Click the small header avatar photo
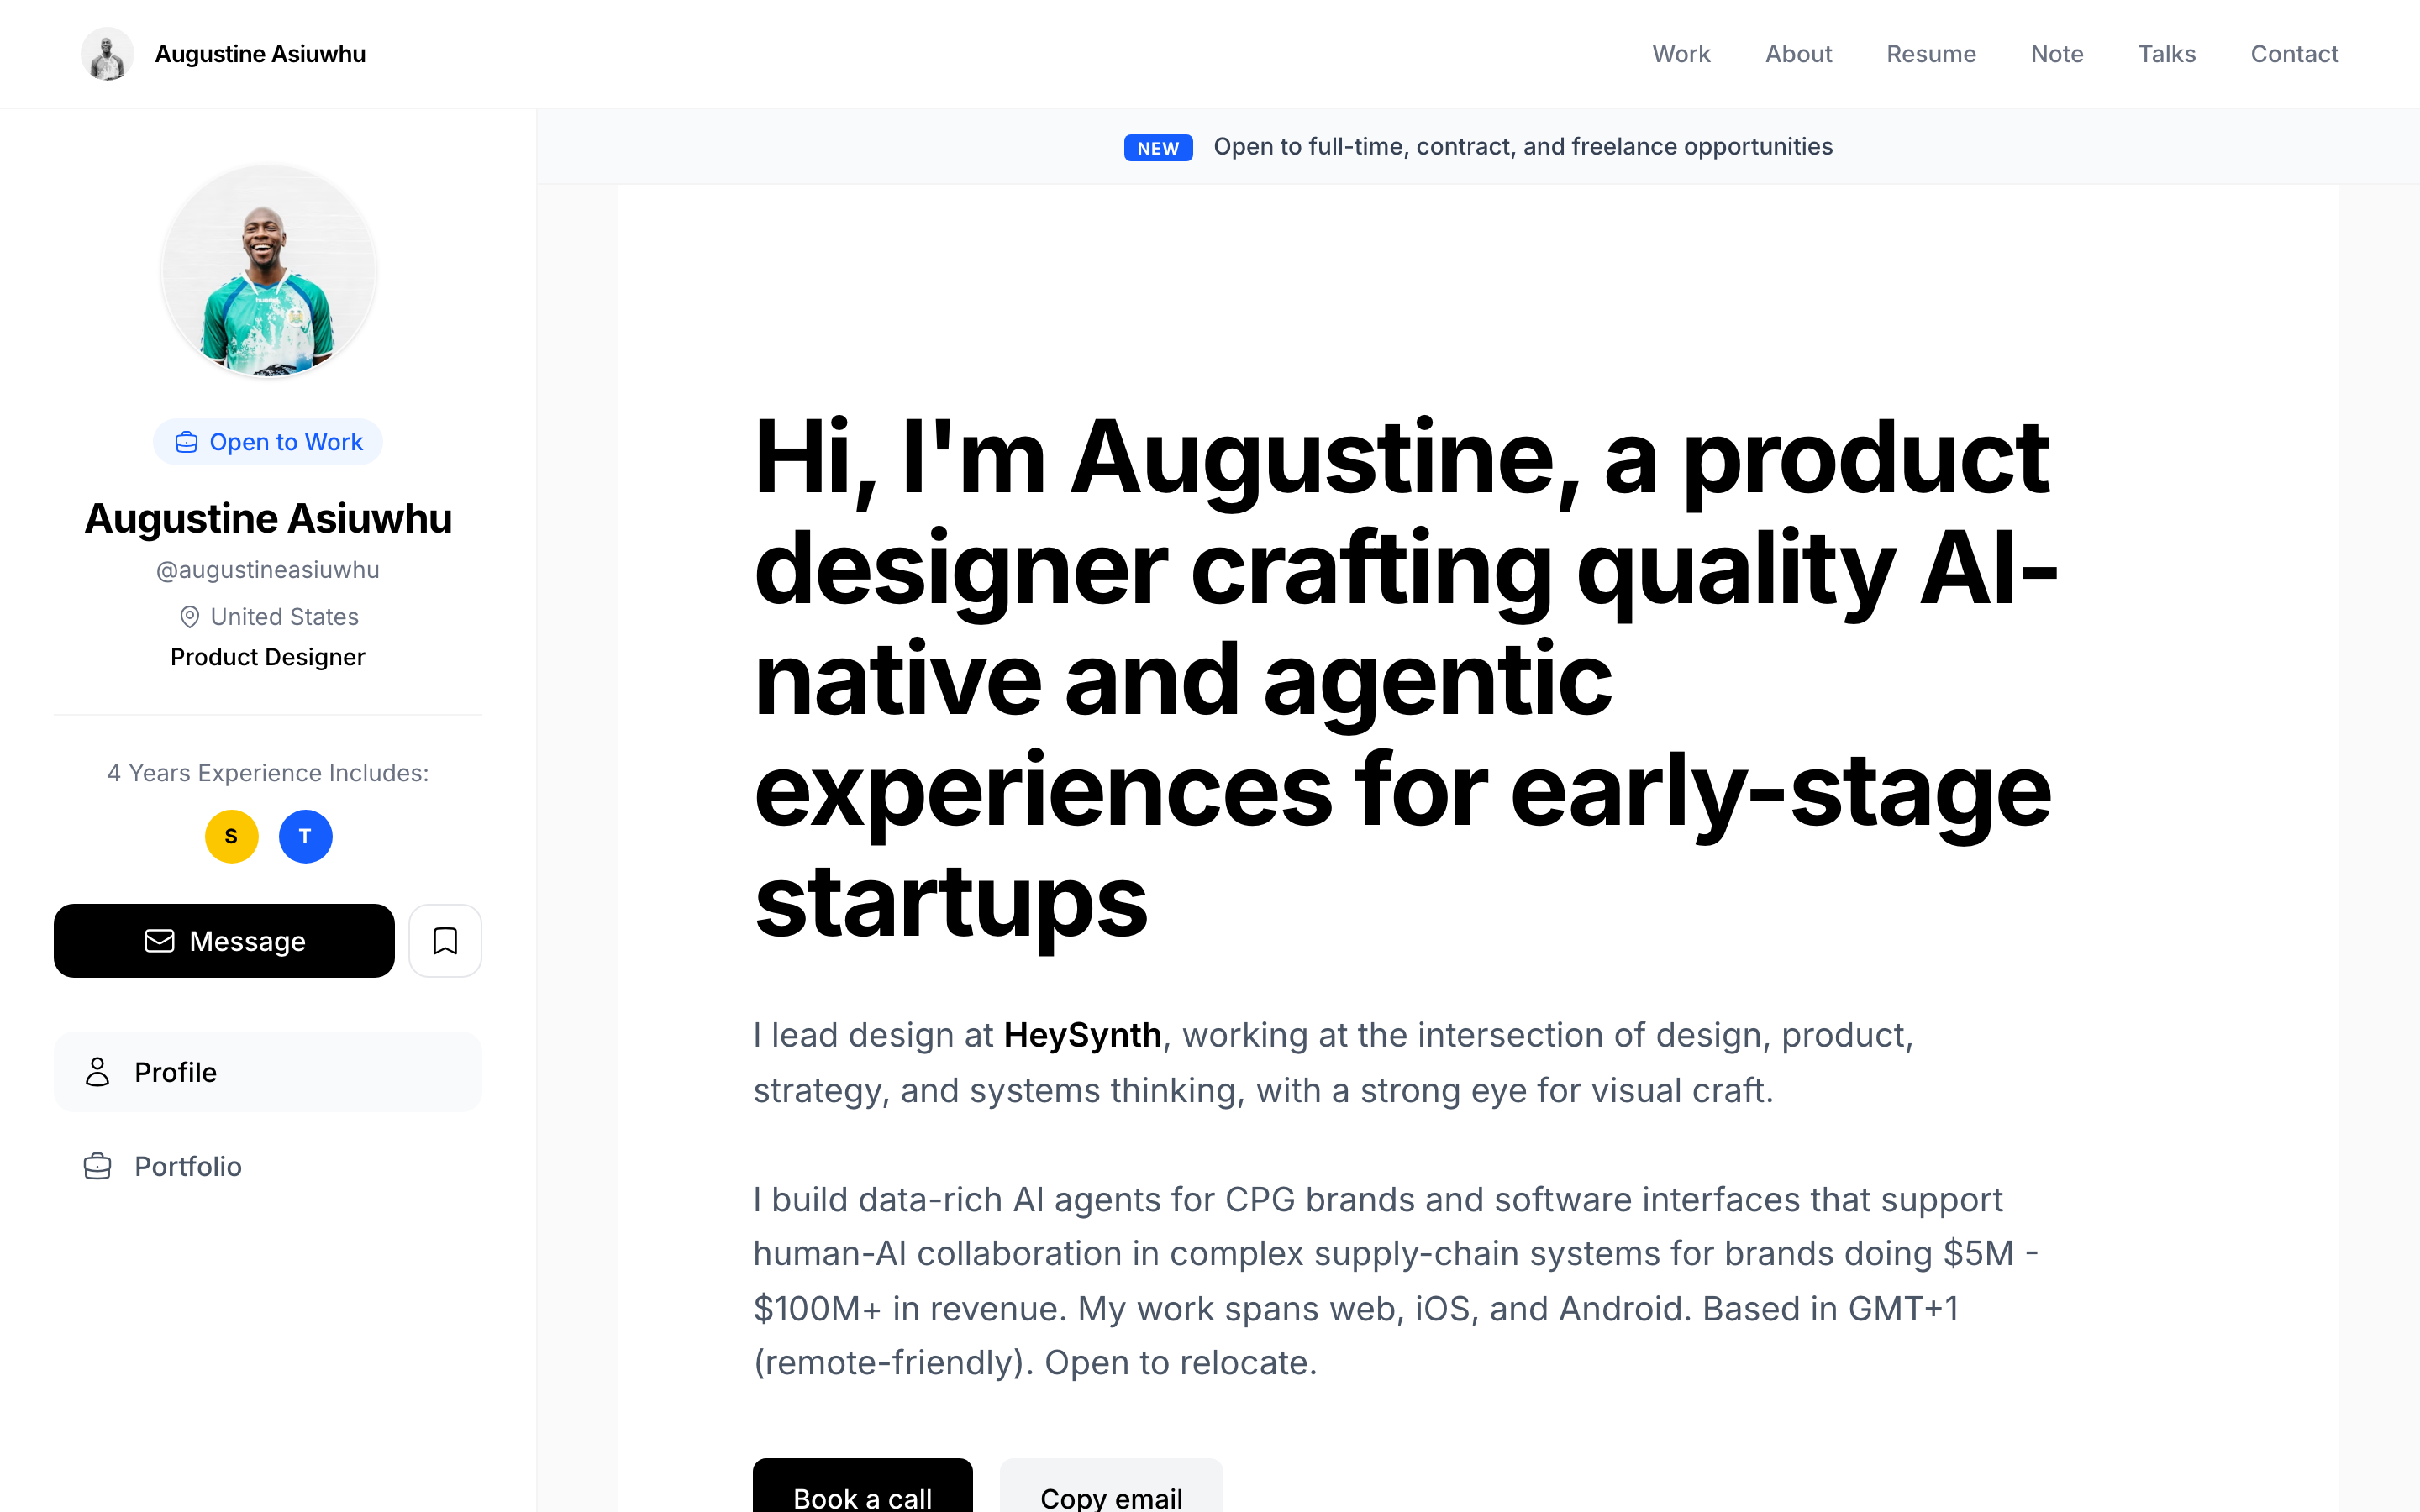Screen dimensions: 2420x1512 click(107, 54)
